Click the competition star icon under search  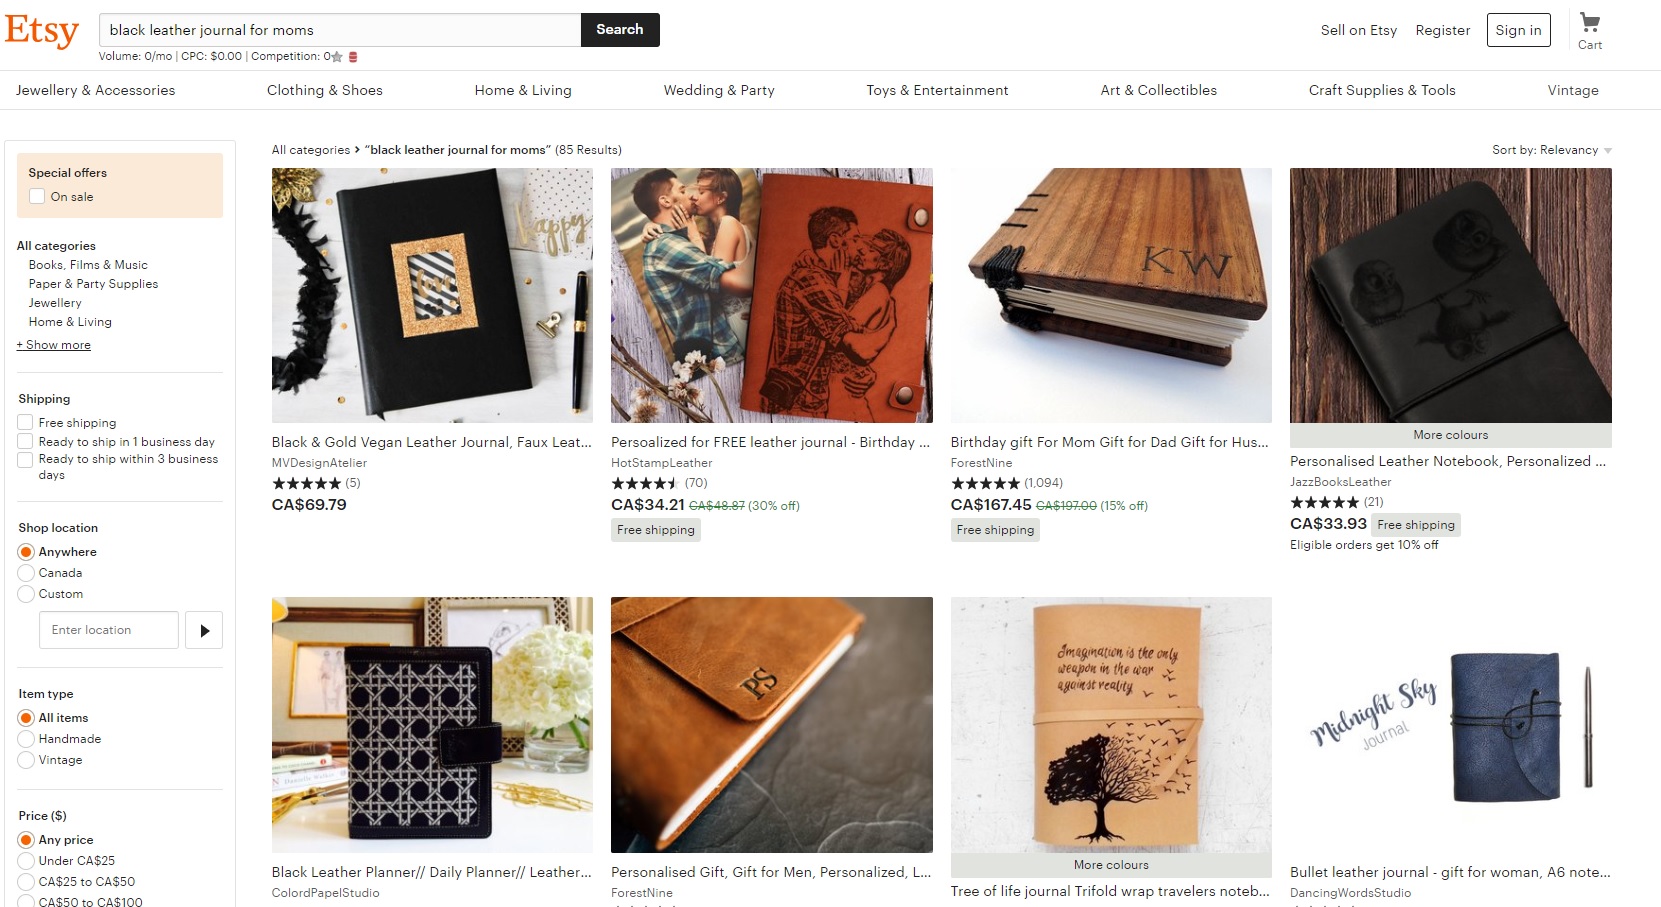point(337,57)
